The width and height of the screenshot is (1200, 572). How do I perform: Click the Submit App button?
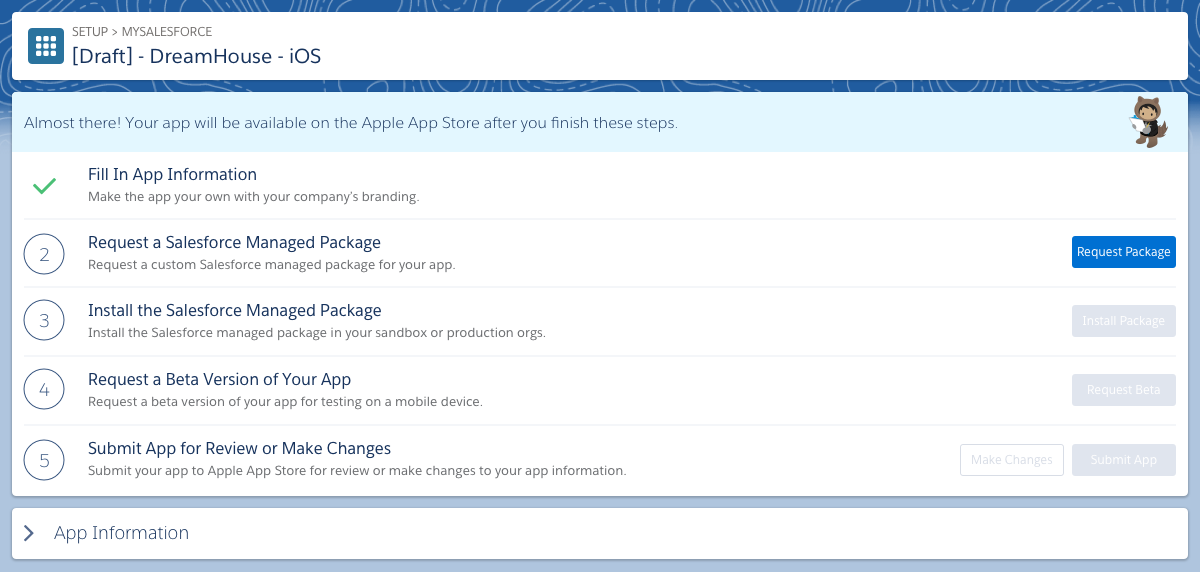[1124, 460]
